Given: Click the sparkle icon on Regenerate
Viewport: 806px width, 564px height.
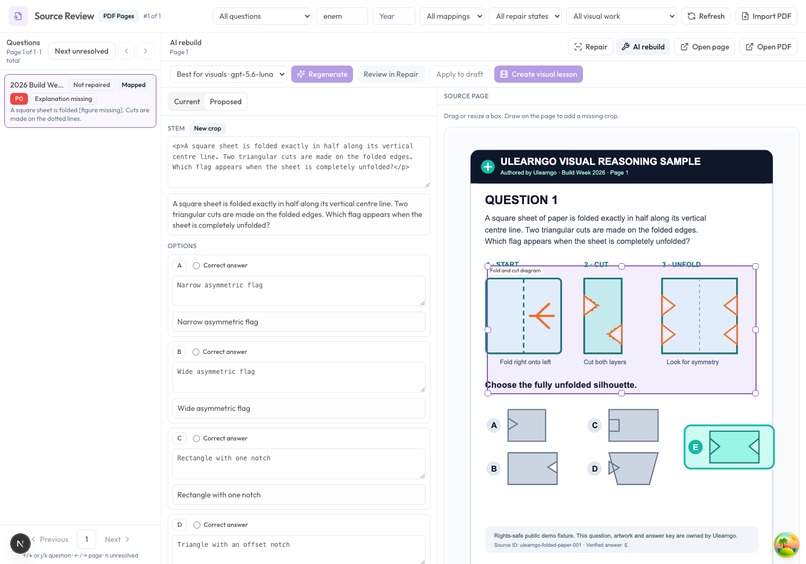Looking at the screenshot, I should 301,74.
